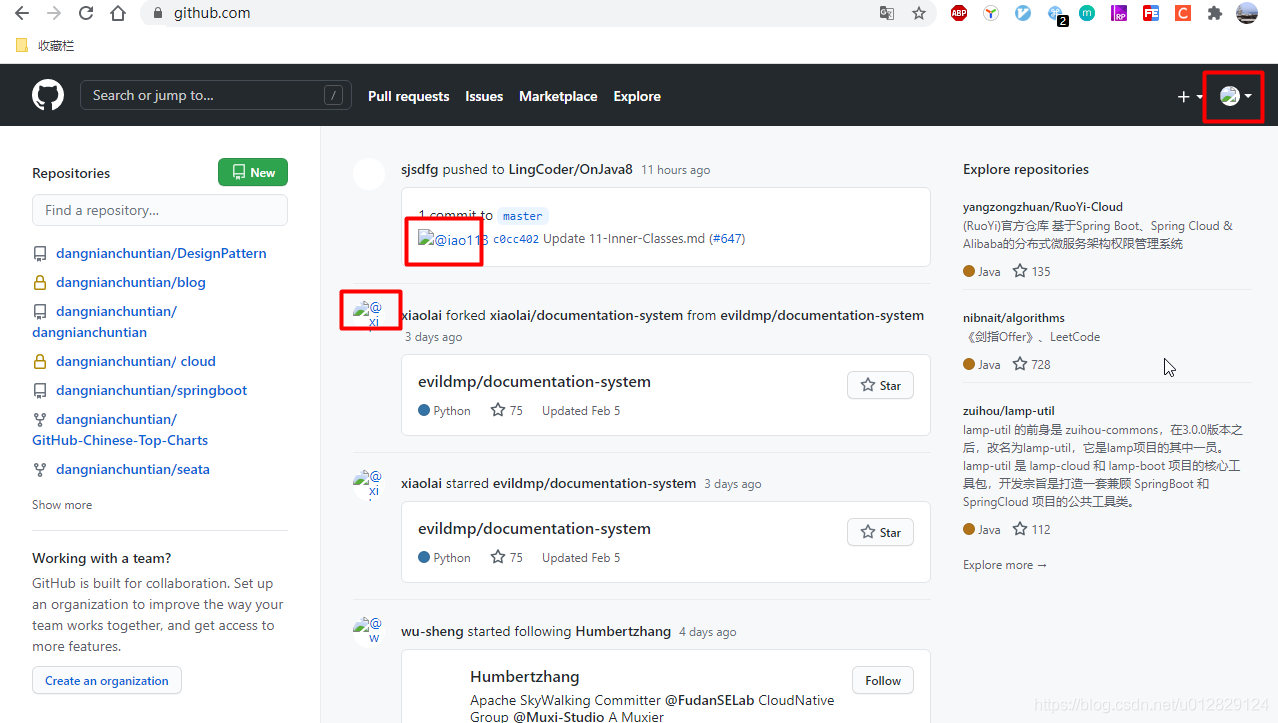Open the translate page icon in address bar
Screen dimensions: 1278x723
[x=886, y=13]
